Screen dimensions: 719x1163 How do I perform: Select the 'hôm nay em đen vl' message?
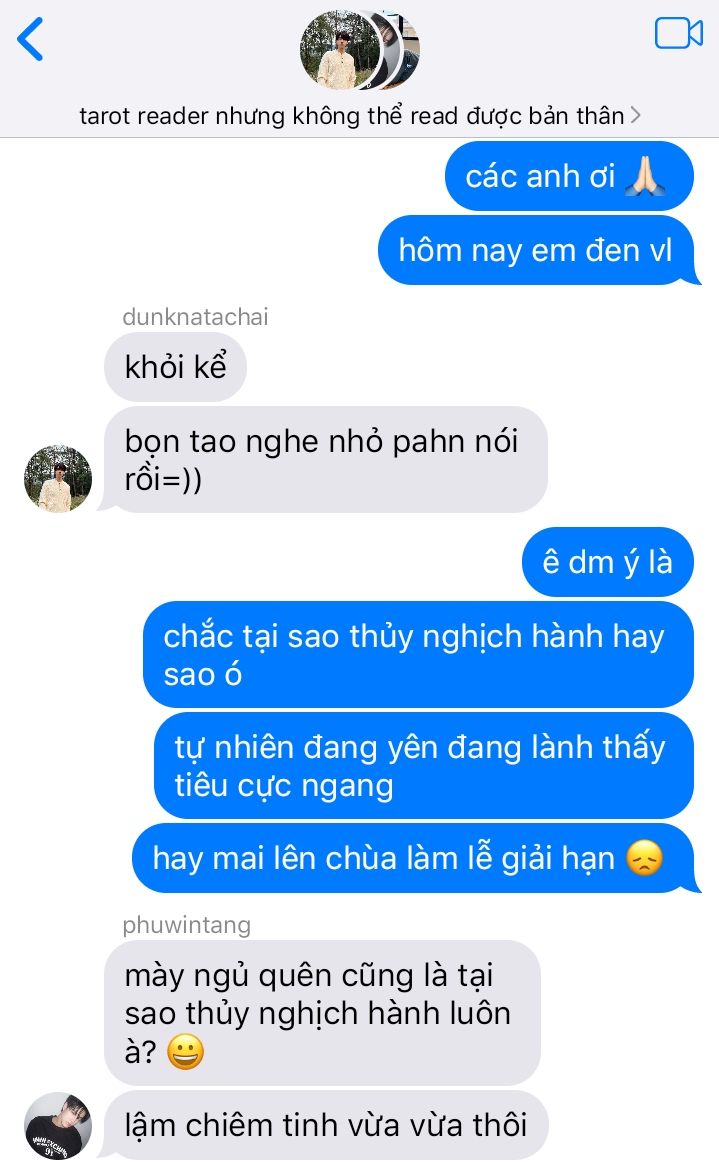point(539,251)
